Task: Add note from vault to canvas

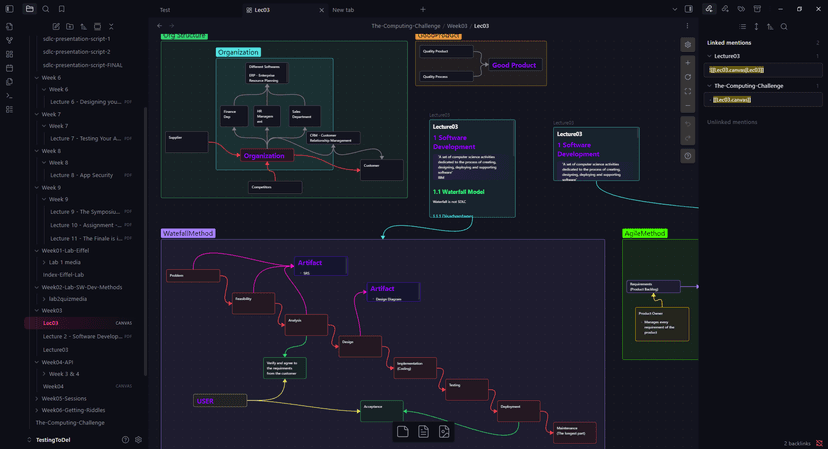Action: tap(423, 432)
